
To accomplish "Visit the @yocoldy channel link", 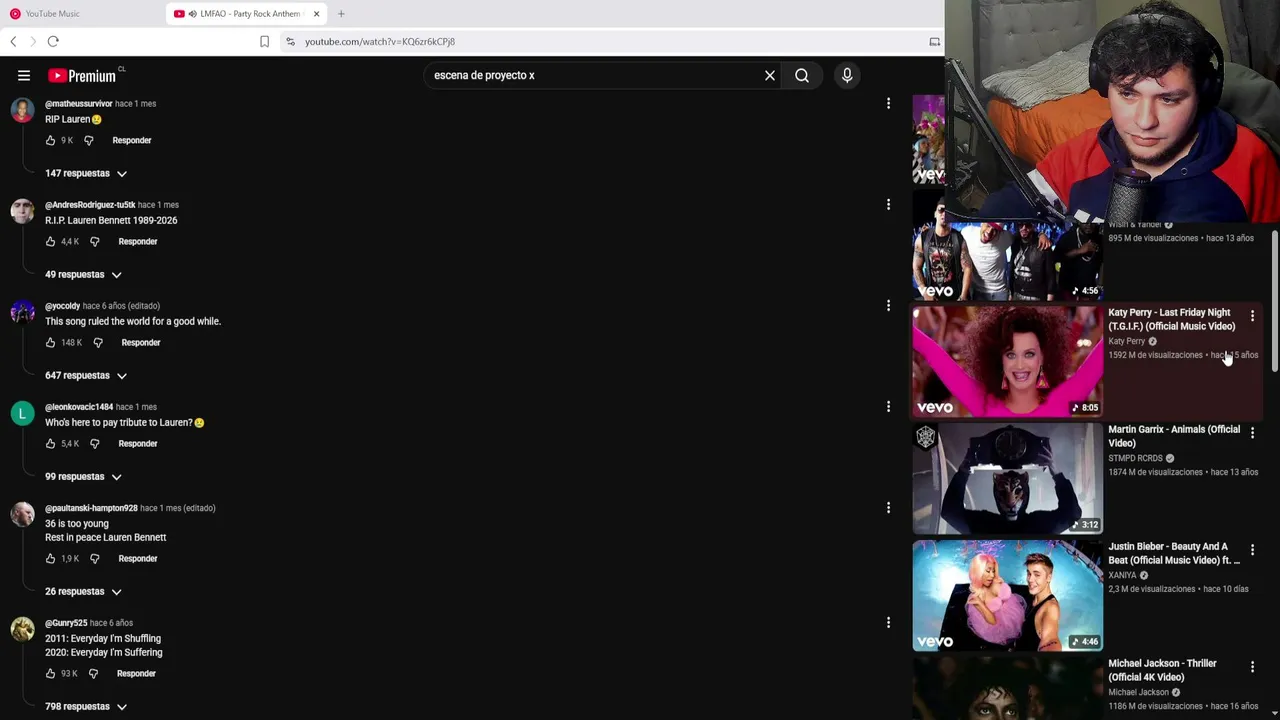I will coord(62,306).
